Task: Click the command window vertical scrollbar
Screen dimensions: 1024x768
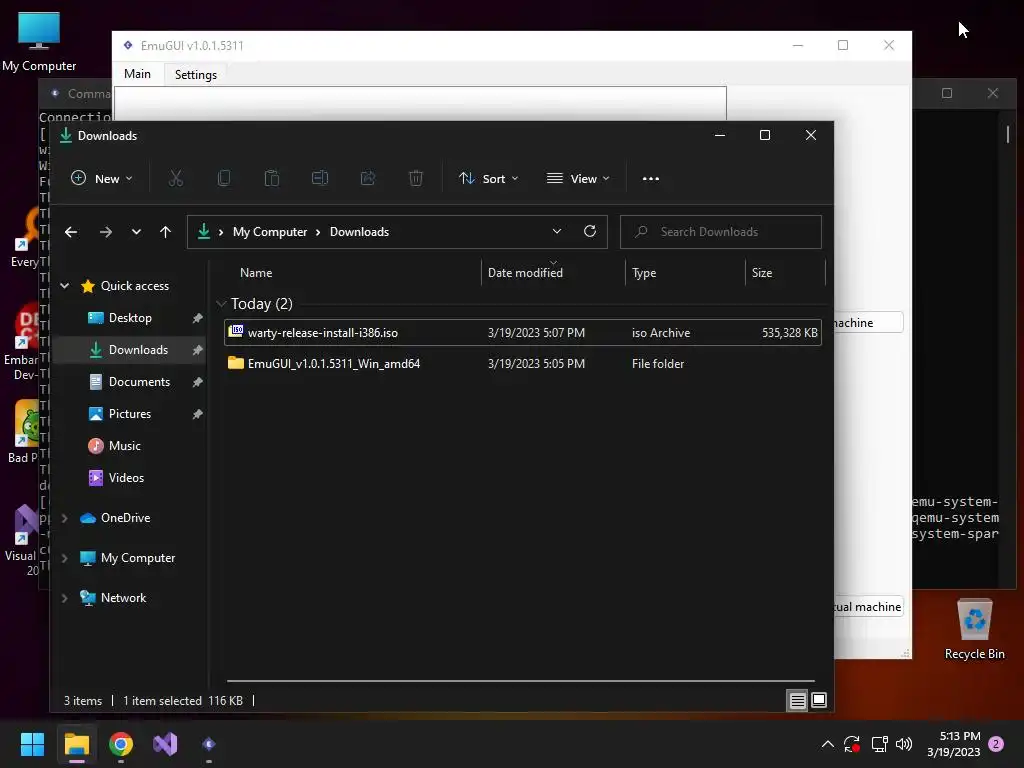Action: (x=1008, y=135)
